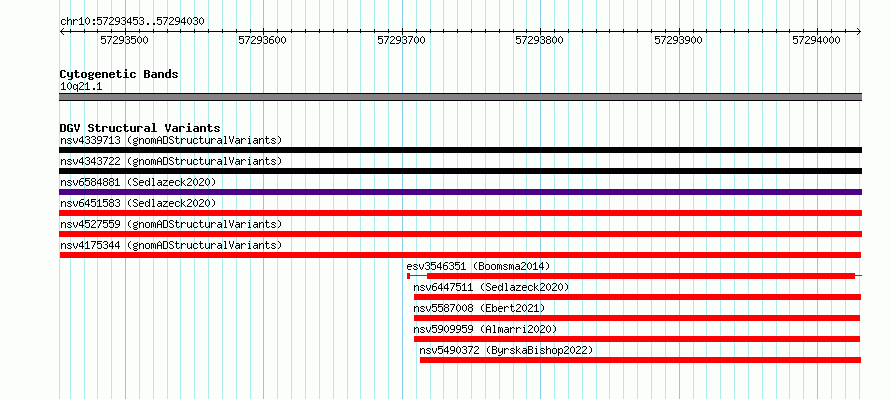Viewport: 890px width, 399px height.
Task: Click the red bar under nsv5909959
Action: tap(637, 339)
